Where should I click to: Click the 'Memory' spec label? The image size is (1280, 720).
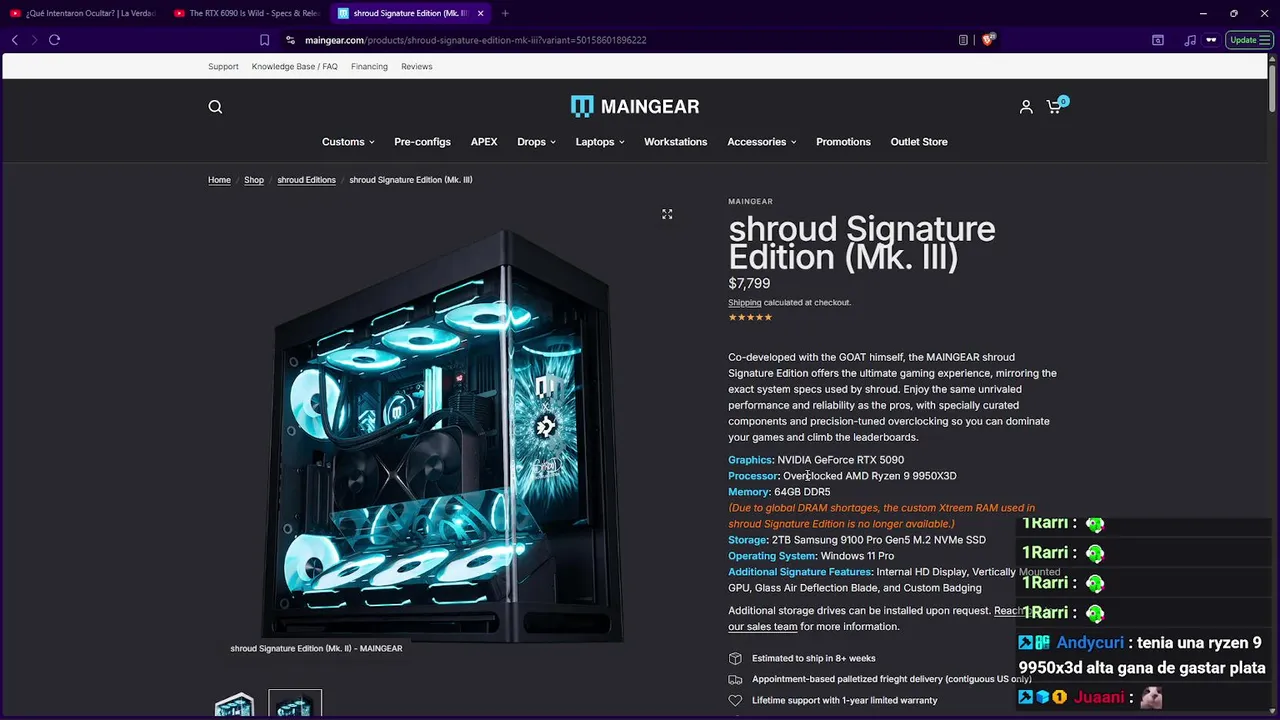click(x=748, y=492)
